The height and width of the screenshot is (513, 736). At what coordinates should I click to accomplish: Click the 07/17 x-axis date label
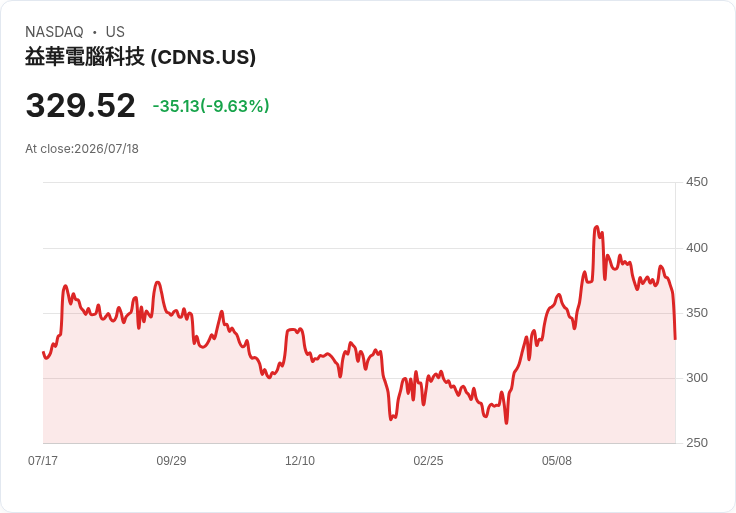[x=43, y=461]
